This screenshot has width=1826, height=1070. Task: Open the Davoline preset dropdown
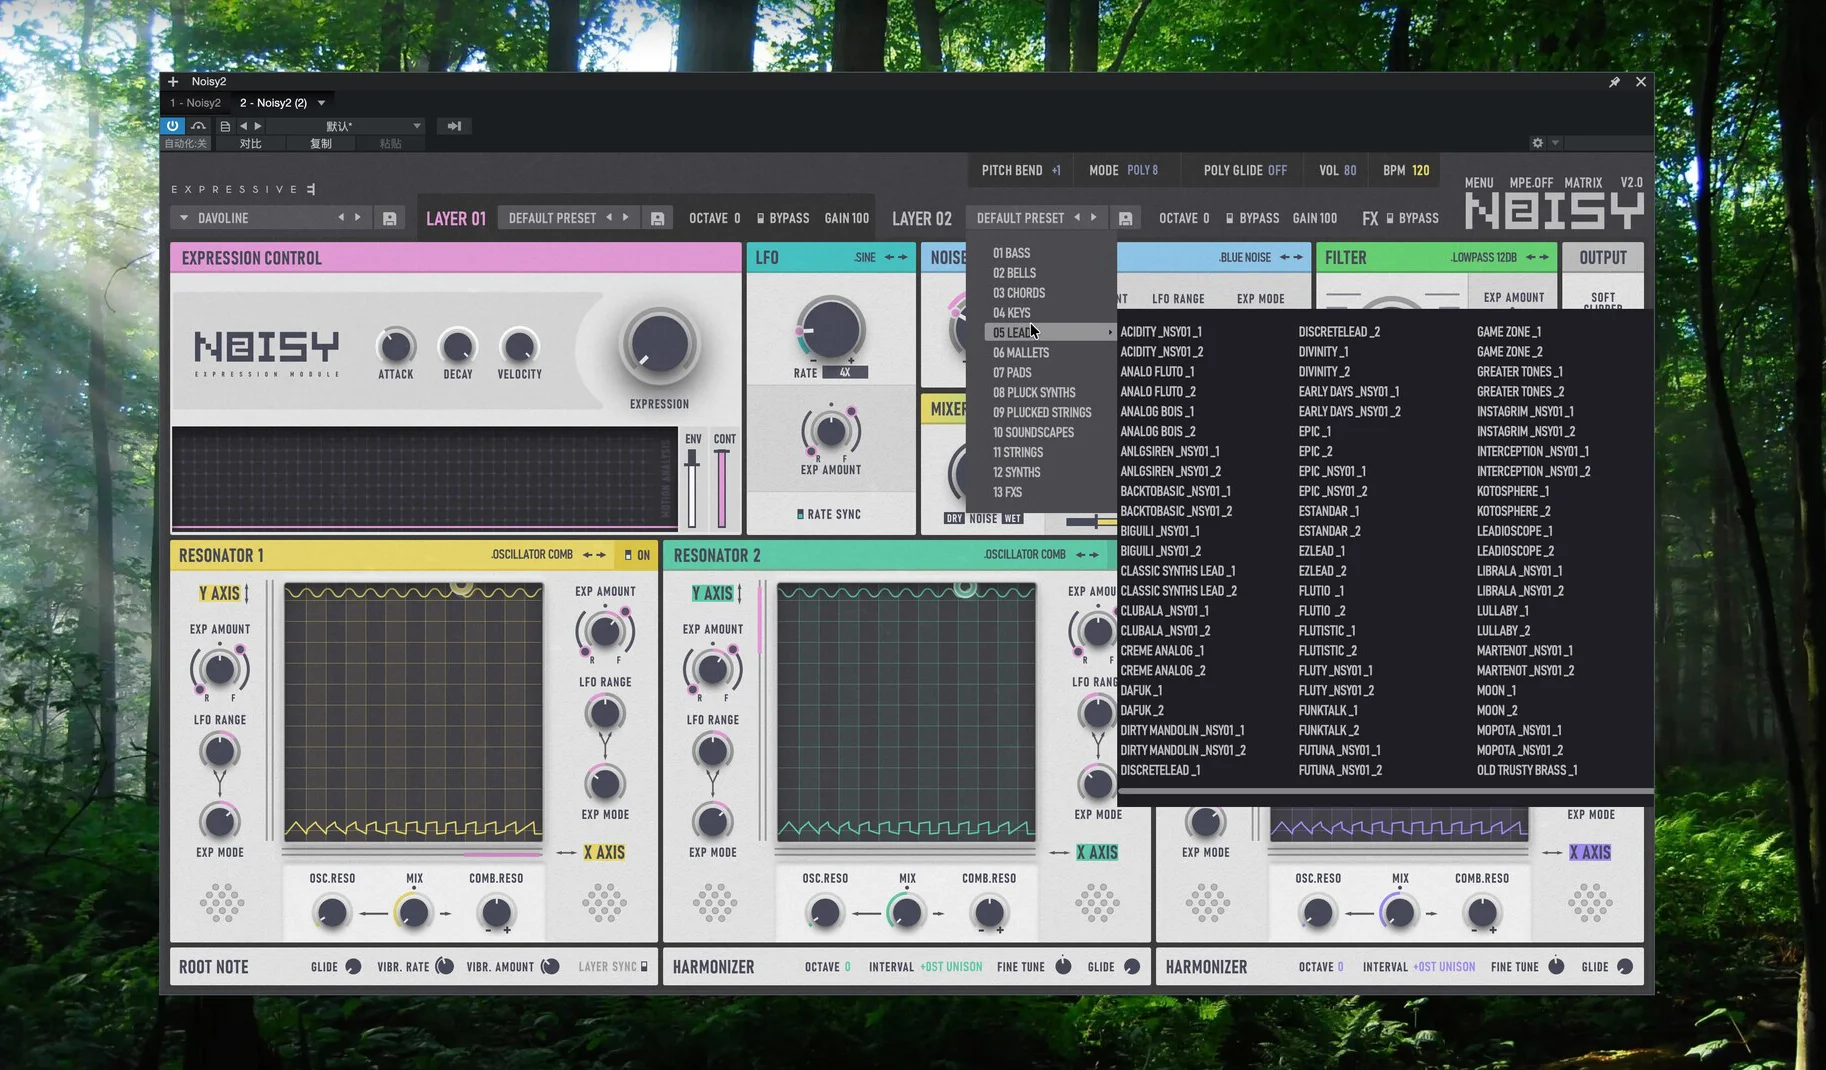(184, 218)
